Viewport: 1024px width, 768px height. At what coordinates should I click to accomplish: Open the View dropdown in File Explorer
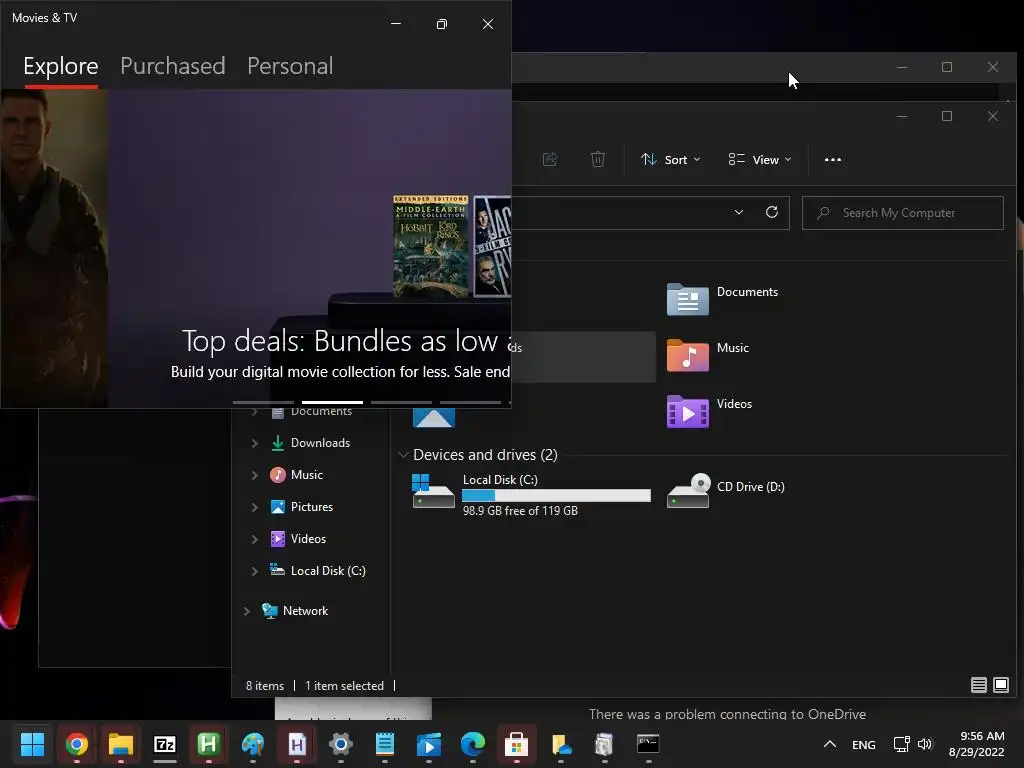[760, 159]
